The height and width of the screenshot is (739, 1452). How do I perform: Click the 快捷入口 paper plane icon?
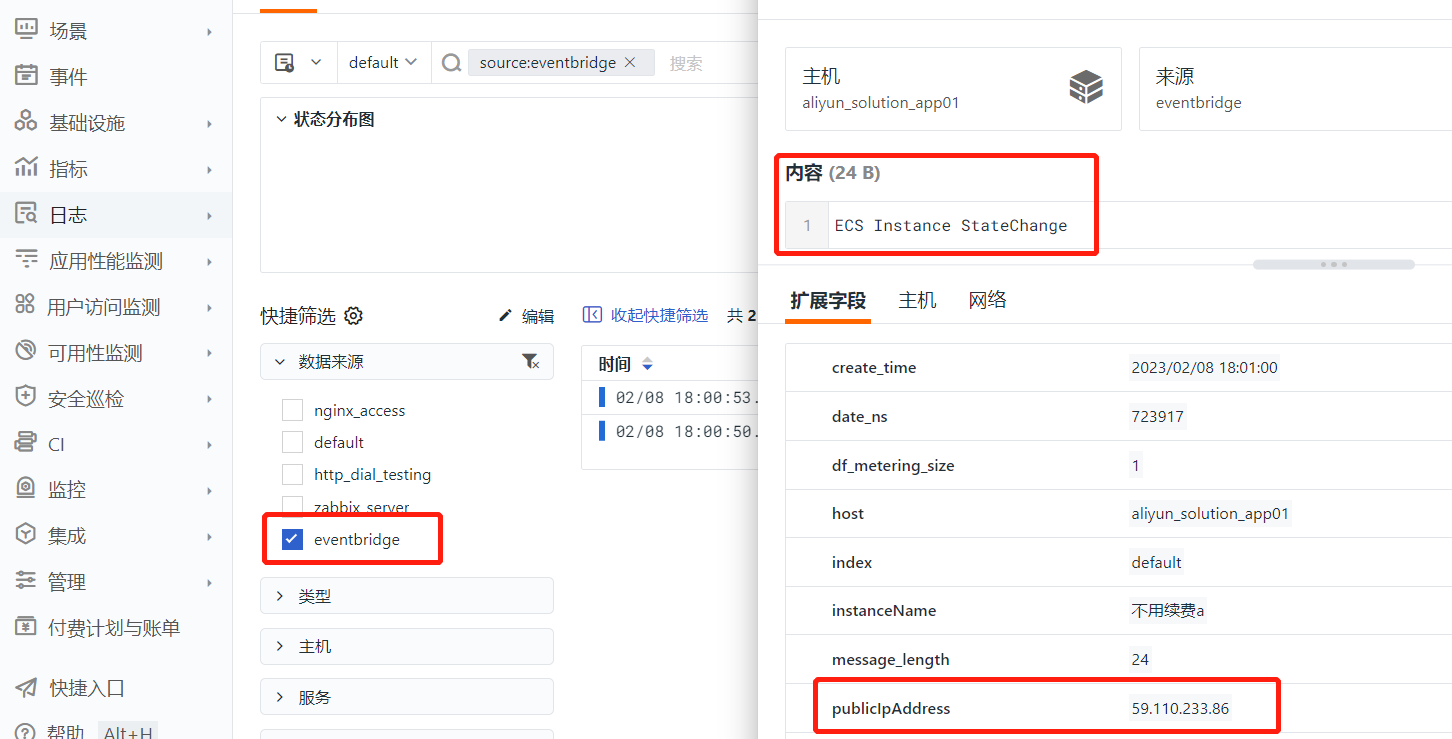pyautogui.click(x=26, y=687)
